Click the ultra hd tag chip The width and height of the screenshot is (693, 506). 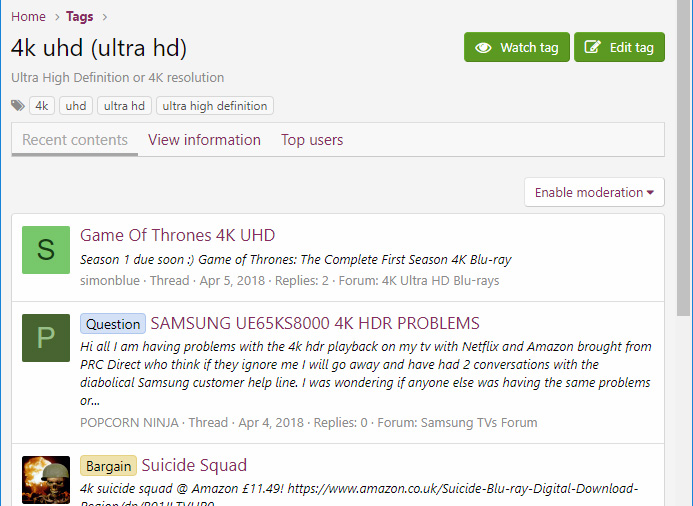point(124,106)
